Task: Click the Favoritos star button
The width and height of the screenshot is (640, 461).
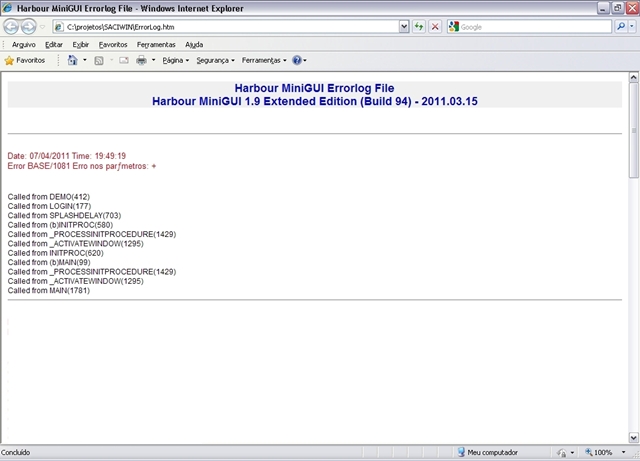Action: coord(24,60)
